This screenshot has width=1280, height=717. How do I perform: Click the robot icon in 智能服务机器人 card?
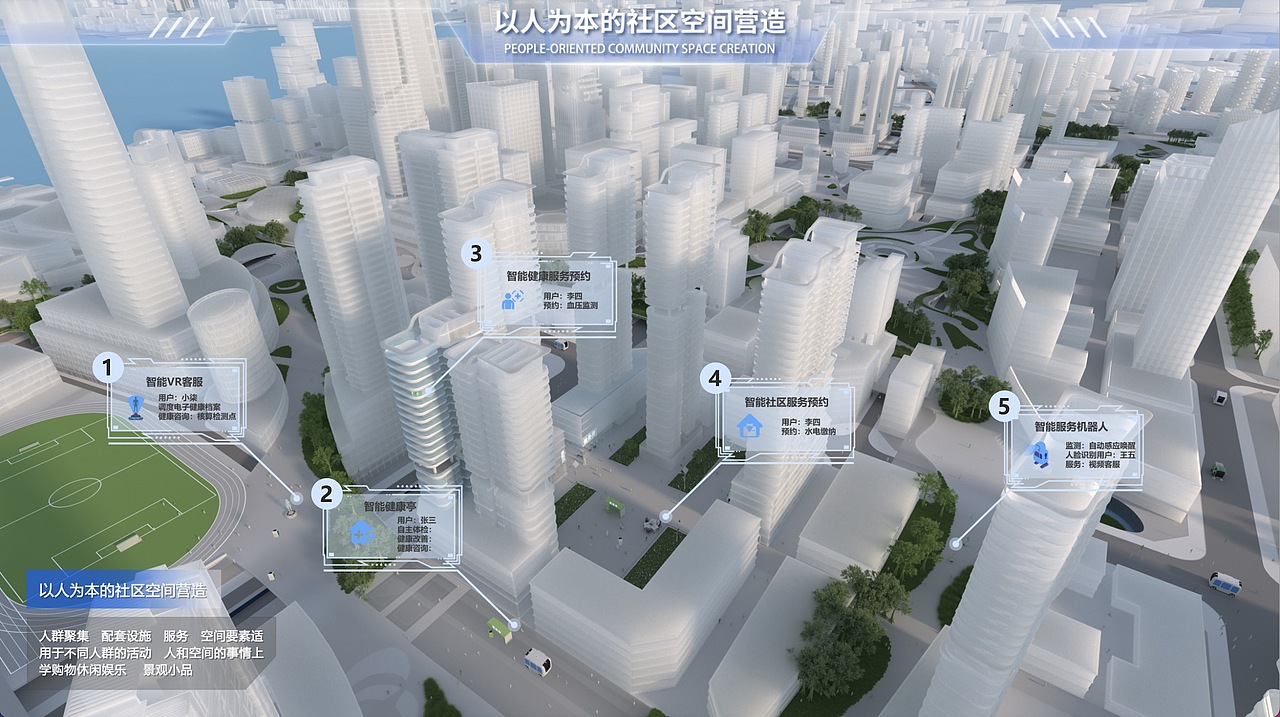coord(1040,454)
